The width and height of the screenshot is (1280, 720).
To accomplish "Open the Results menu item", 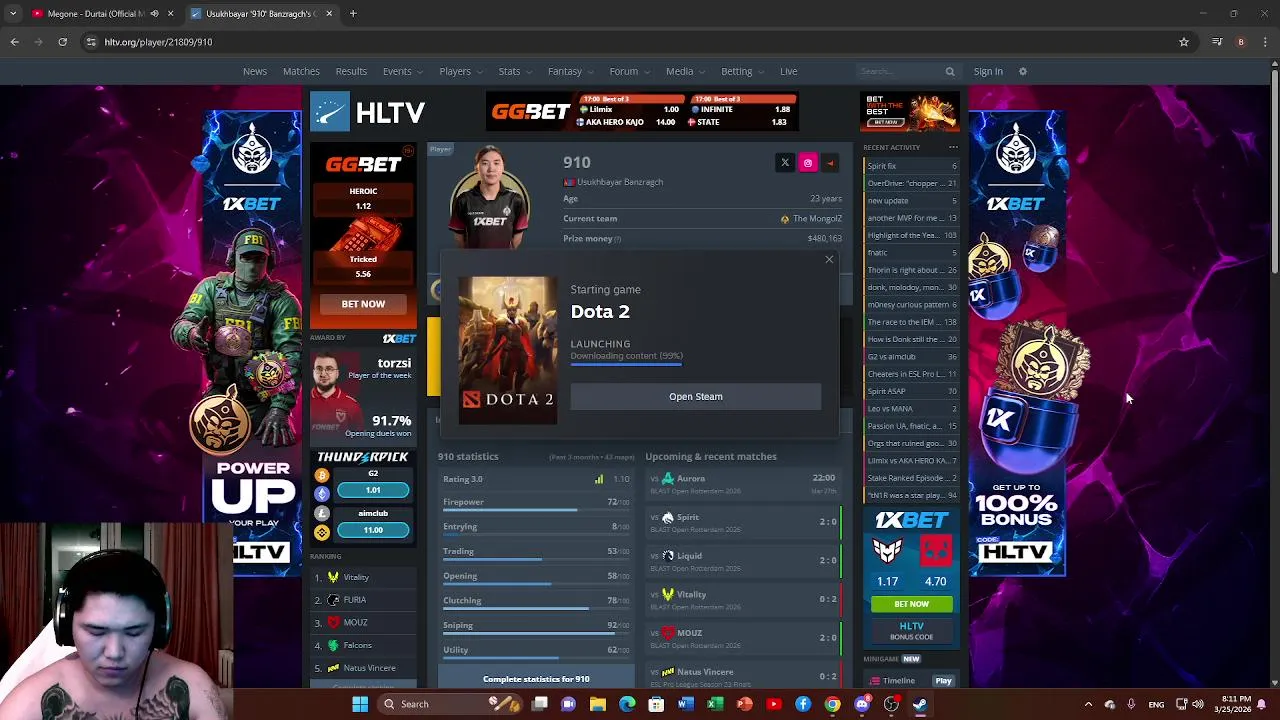I will pos(351,71).
